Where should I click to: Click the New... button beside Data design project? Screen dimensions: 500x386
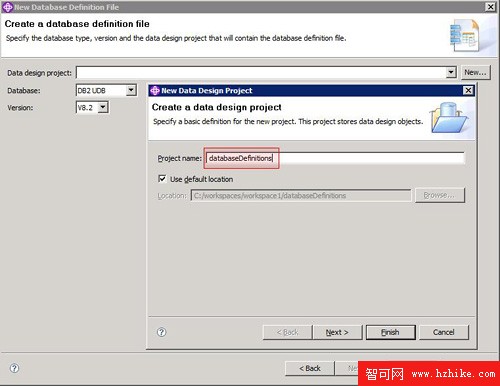click(475, 72)
